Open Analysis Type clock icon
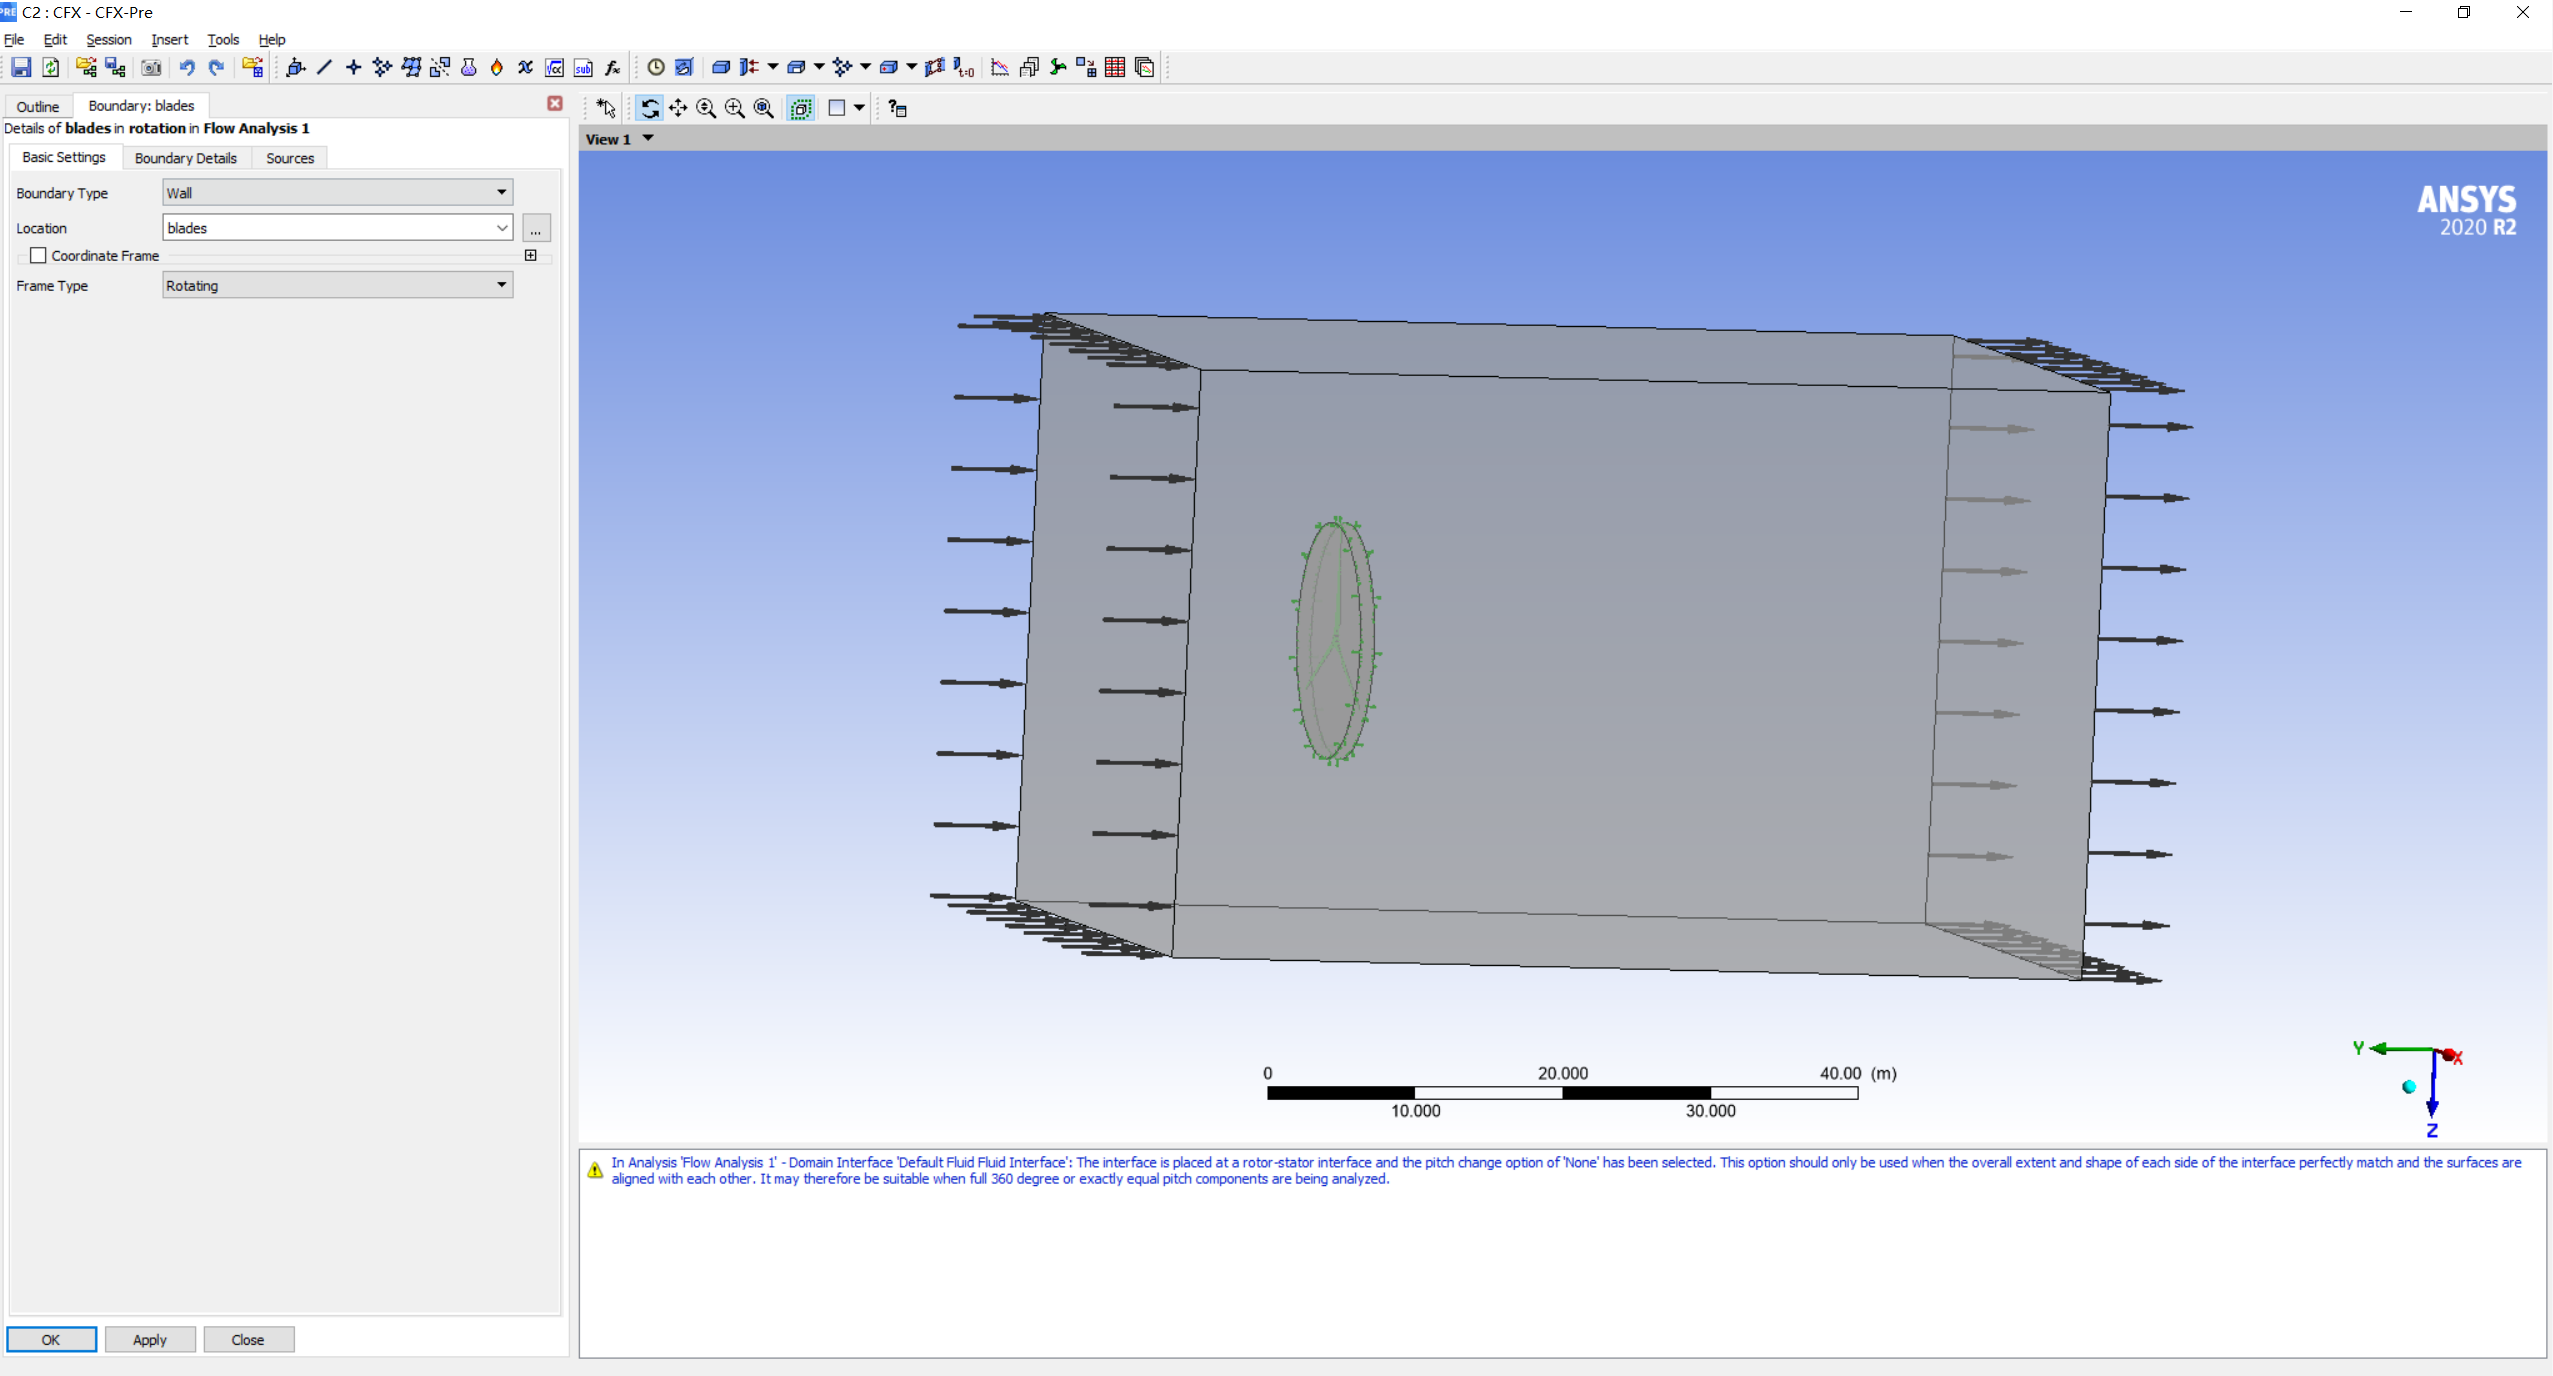The image size is (2553, 1376). pos(656,67)
